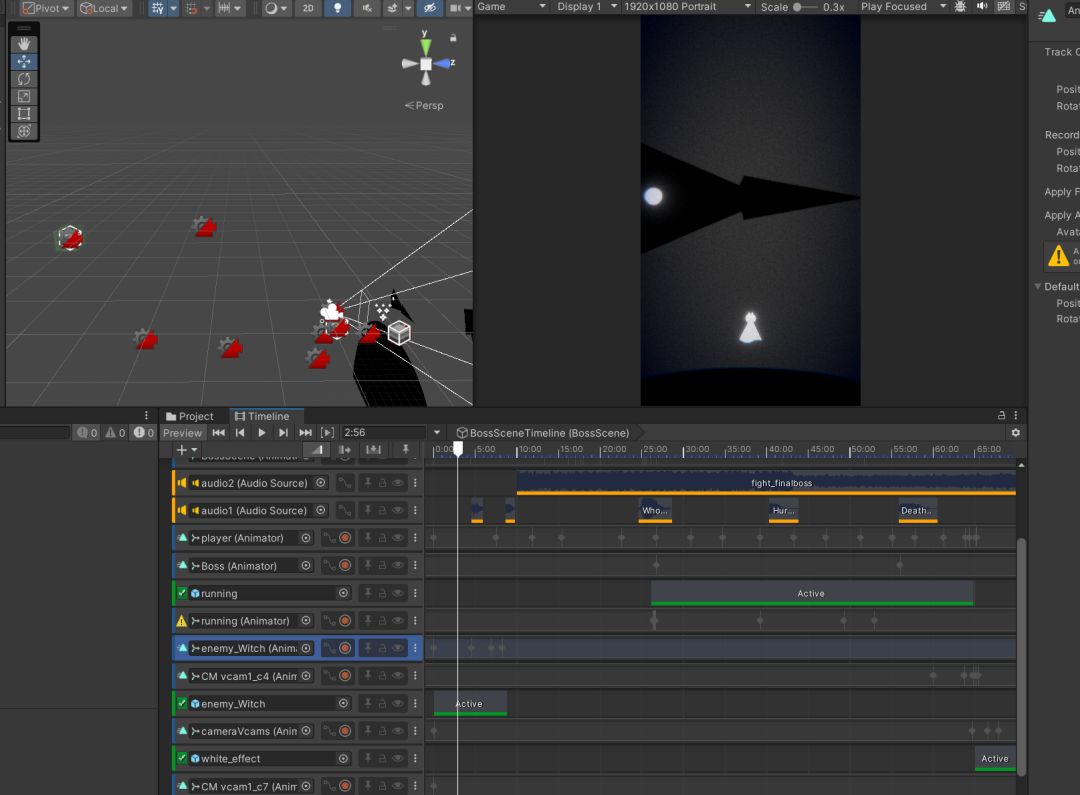
Task: Select the Timeline tab
Action: [262, 416]
